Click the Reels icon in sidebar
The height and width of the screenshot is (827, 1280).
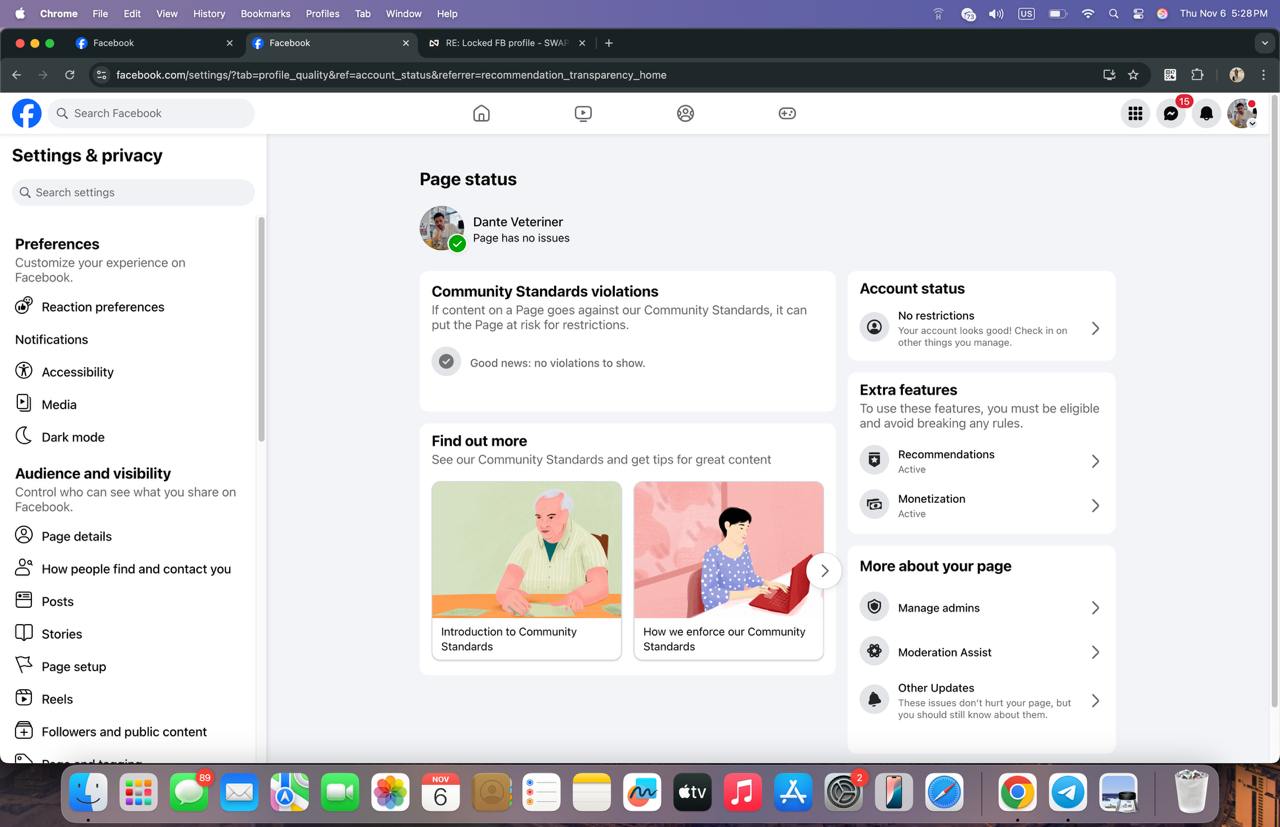tap(24, 698)
